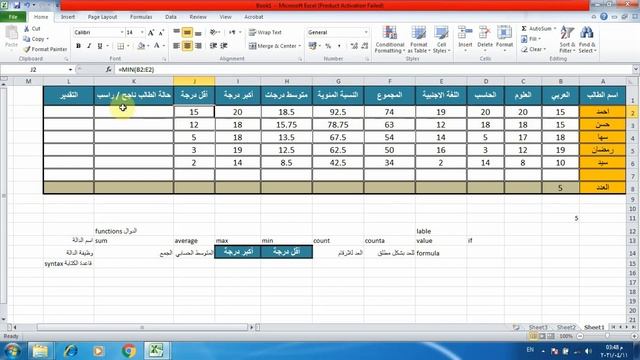Screen dimensions: 640x360
Task: Open Cell Styles gallery
Action: click(x=441, y=39)
